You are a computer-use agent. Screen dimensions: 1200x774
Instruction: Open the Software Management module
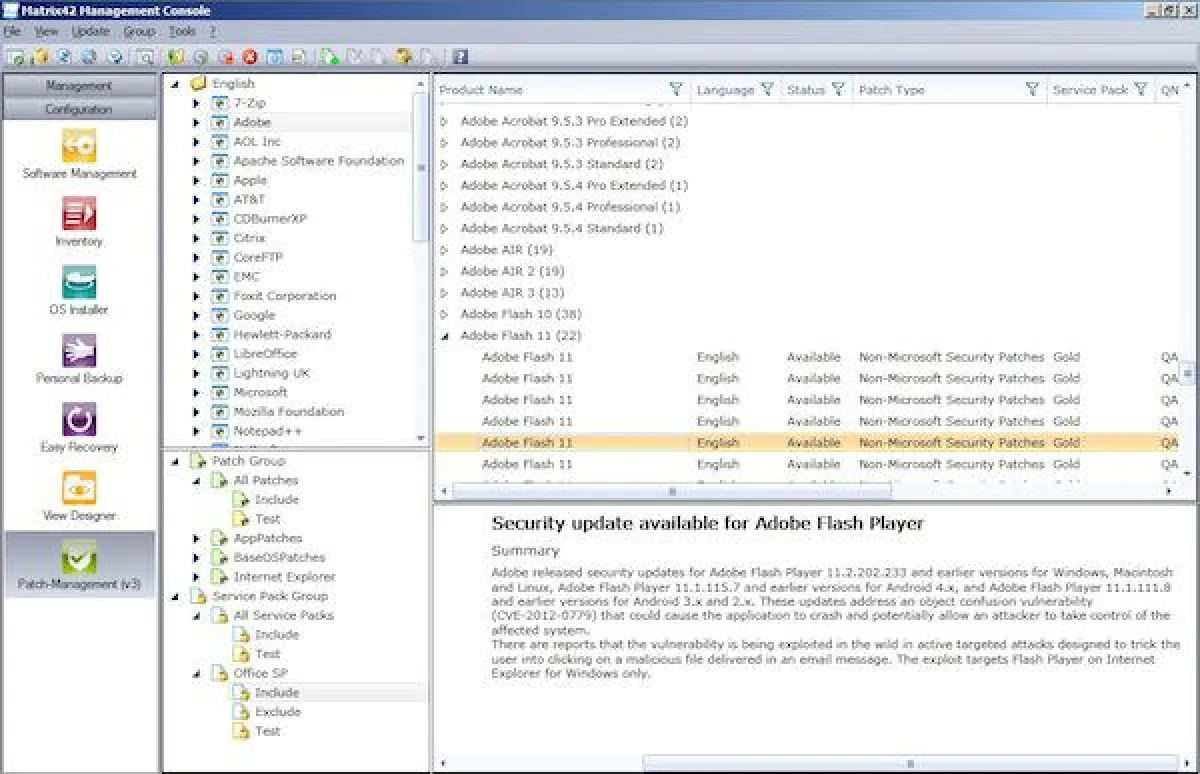click(79, 147)
